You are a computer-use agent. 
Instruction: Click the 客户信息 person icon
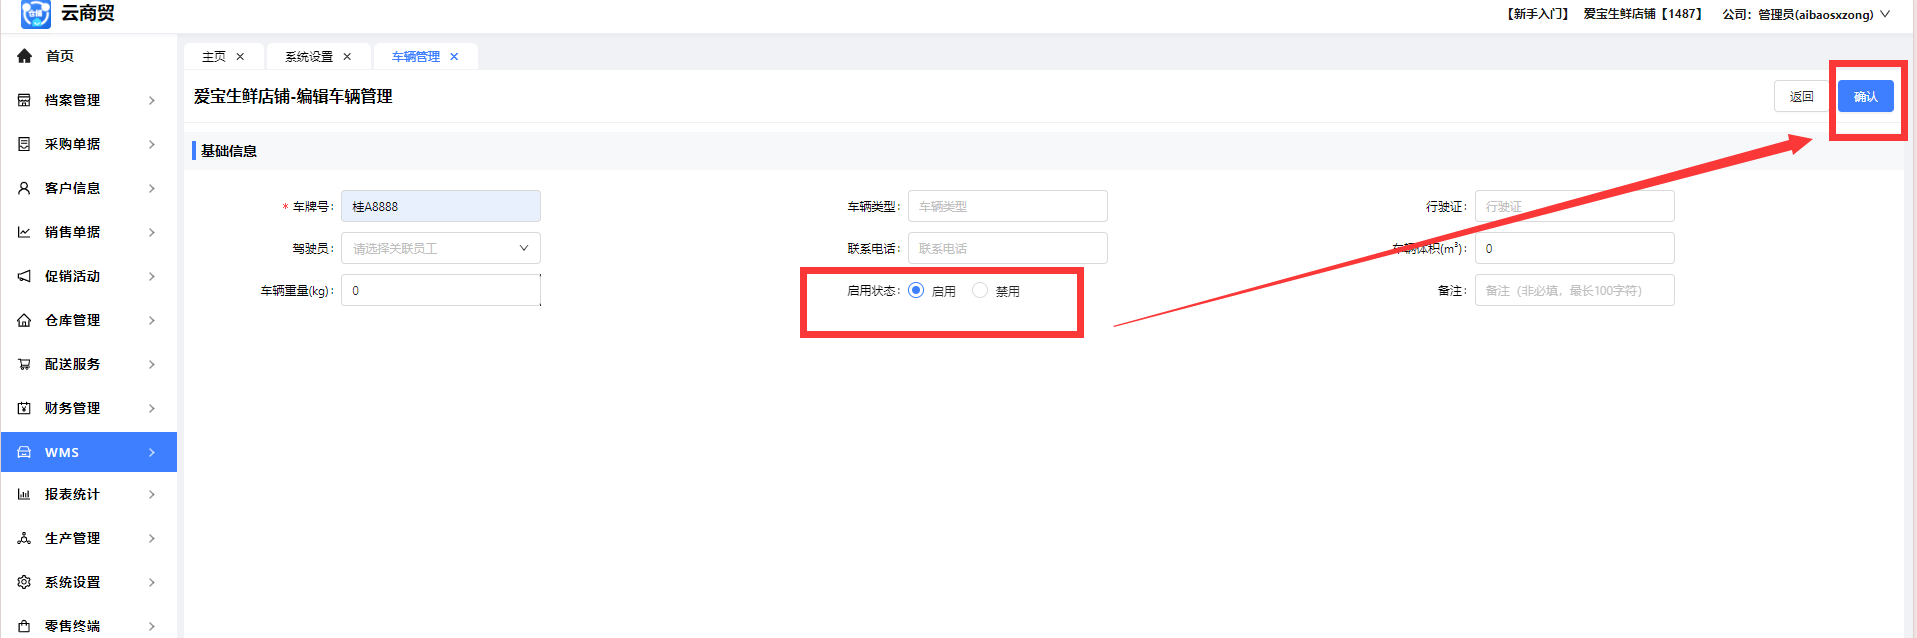point(24,188)
